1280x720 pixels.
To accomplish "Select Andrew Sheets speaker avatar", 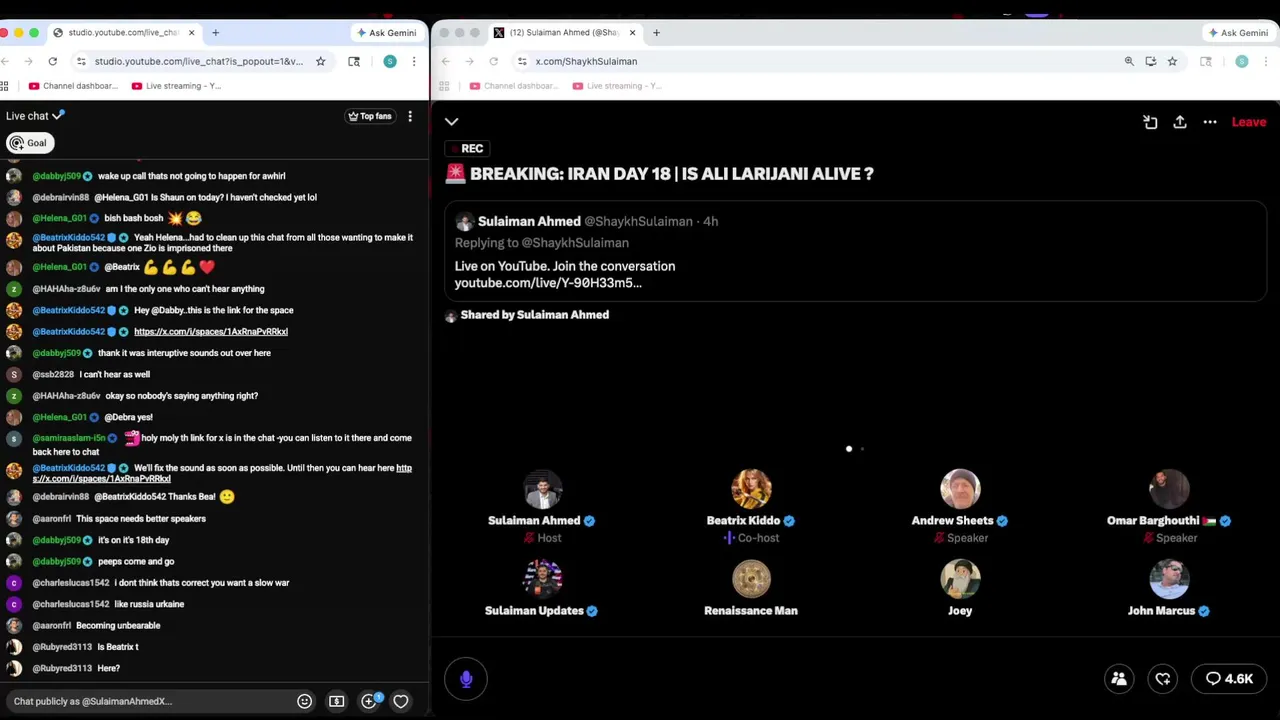I will coord(960,489).
